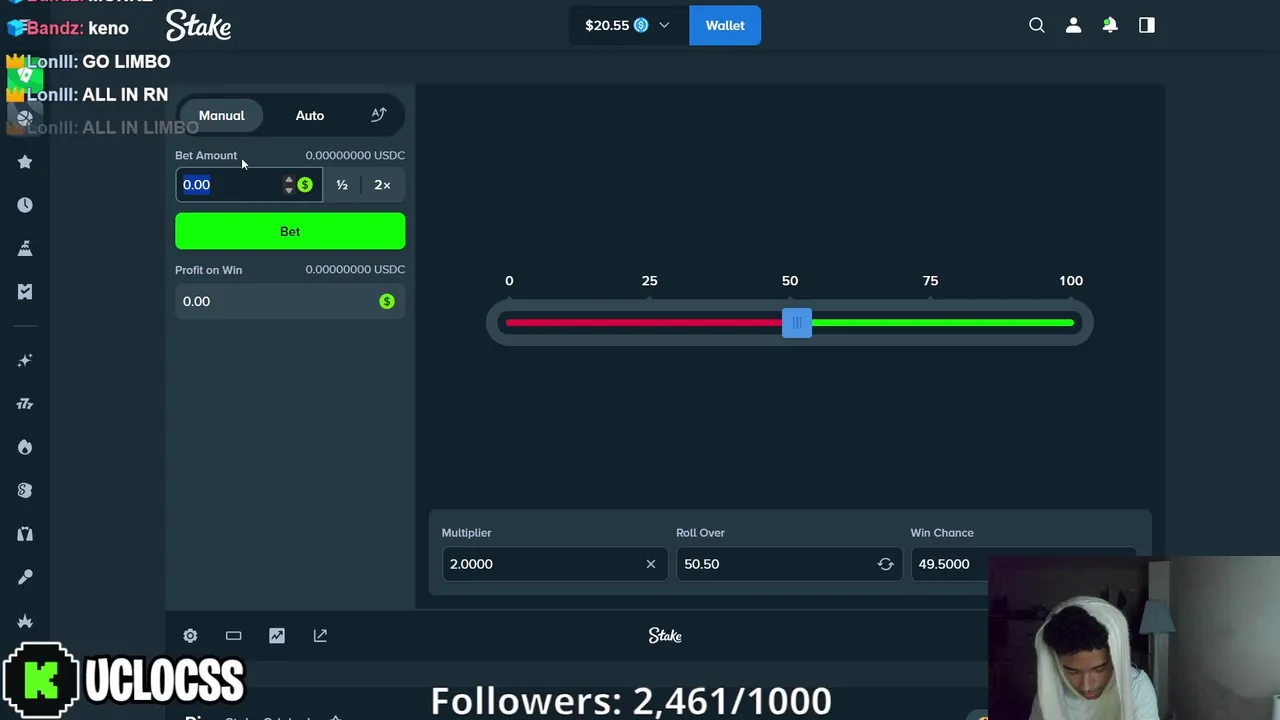Focus the Roll Over 50.50 field

788,564
